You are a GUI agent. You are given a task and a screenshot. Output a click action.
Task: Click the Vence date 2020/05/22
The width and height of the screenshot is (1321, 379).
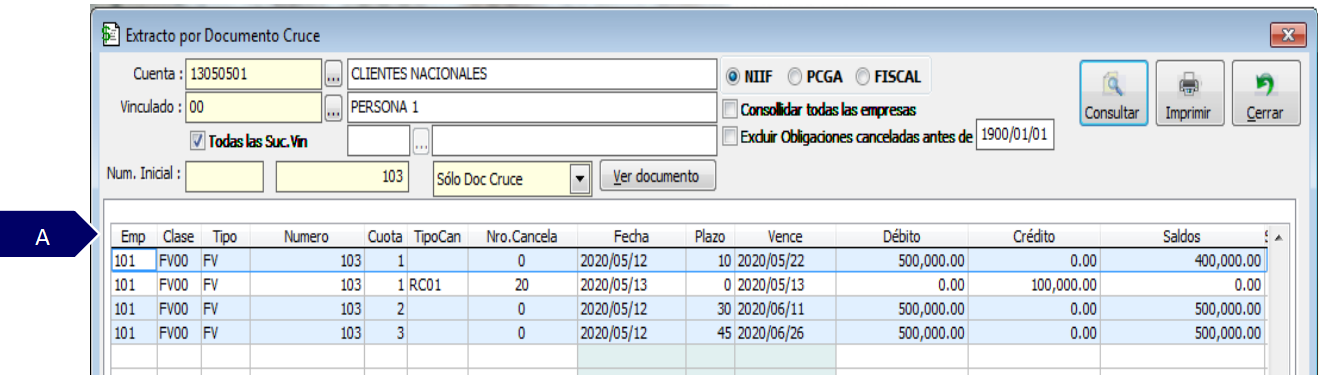[785, 260]
